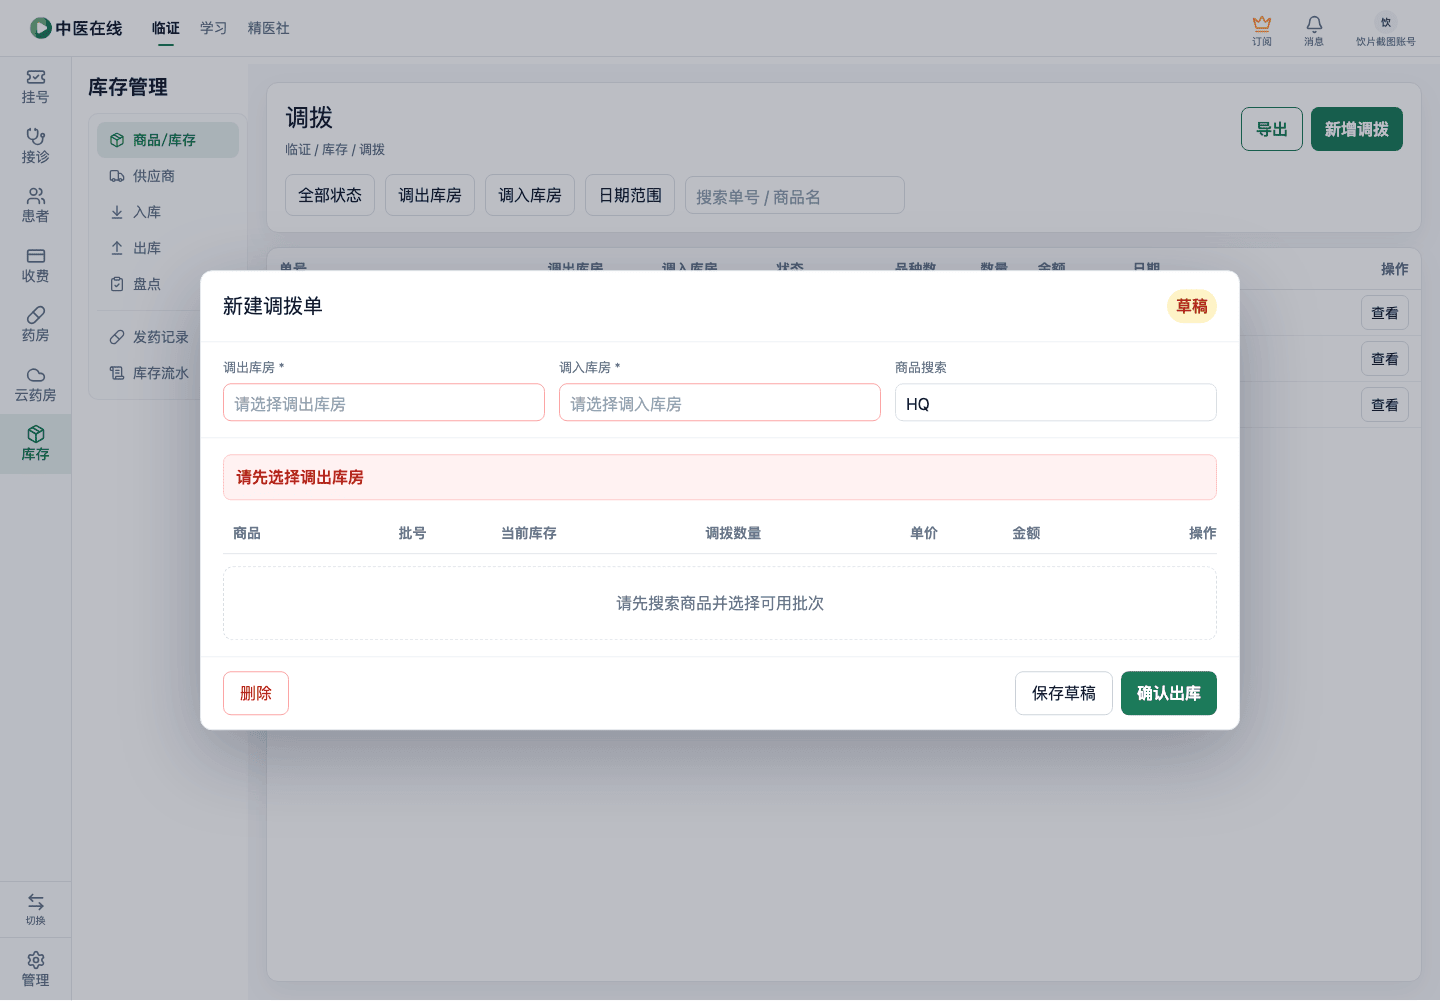Click the third 查看 button in table

(1385, 405)
